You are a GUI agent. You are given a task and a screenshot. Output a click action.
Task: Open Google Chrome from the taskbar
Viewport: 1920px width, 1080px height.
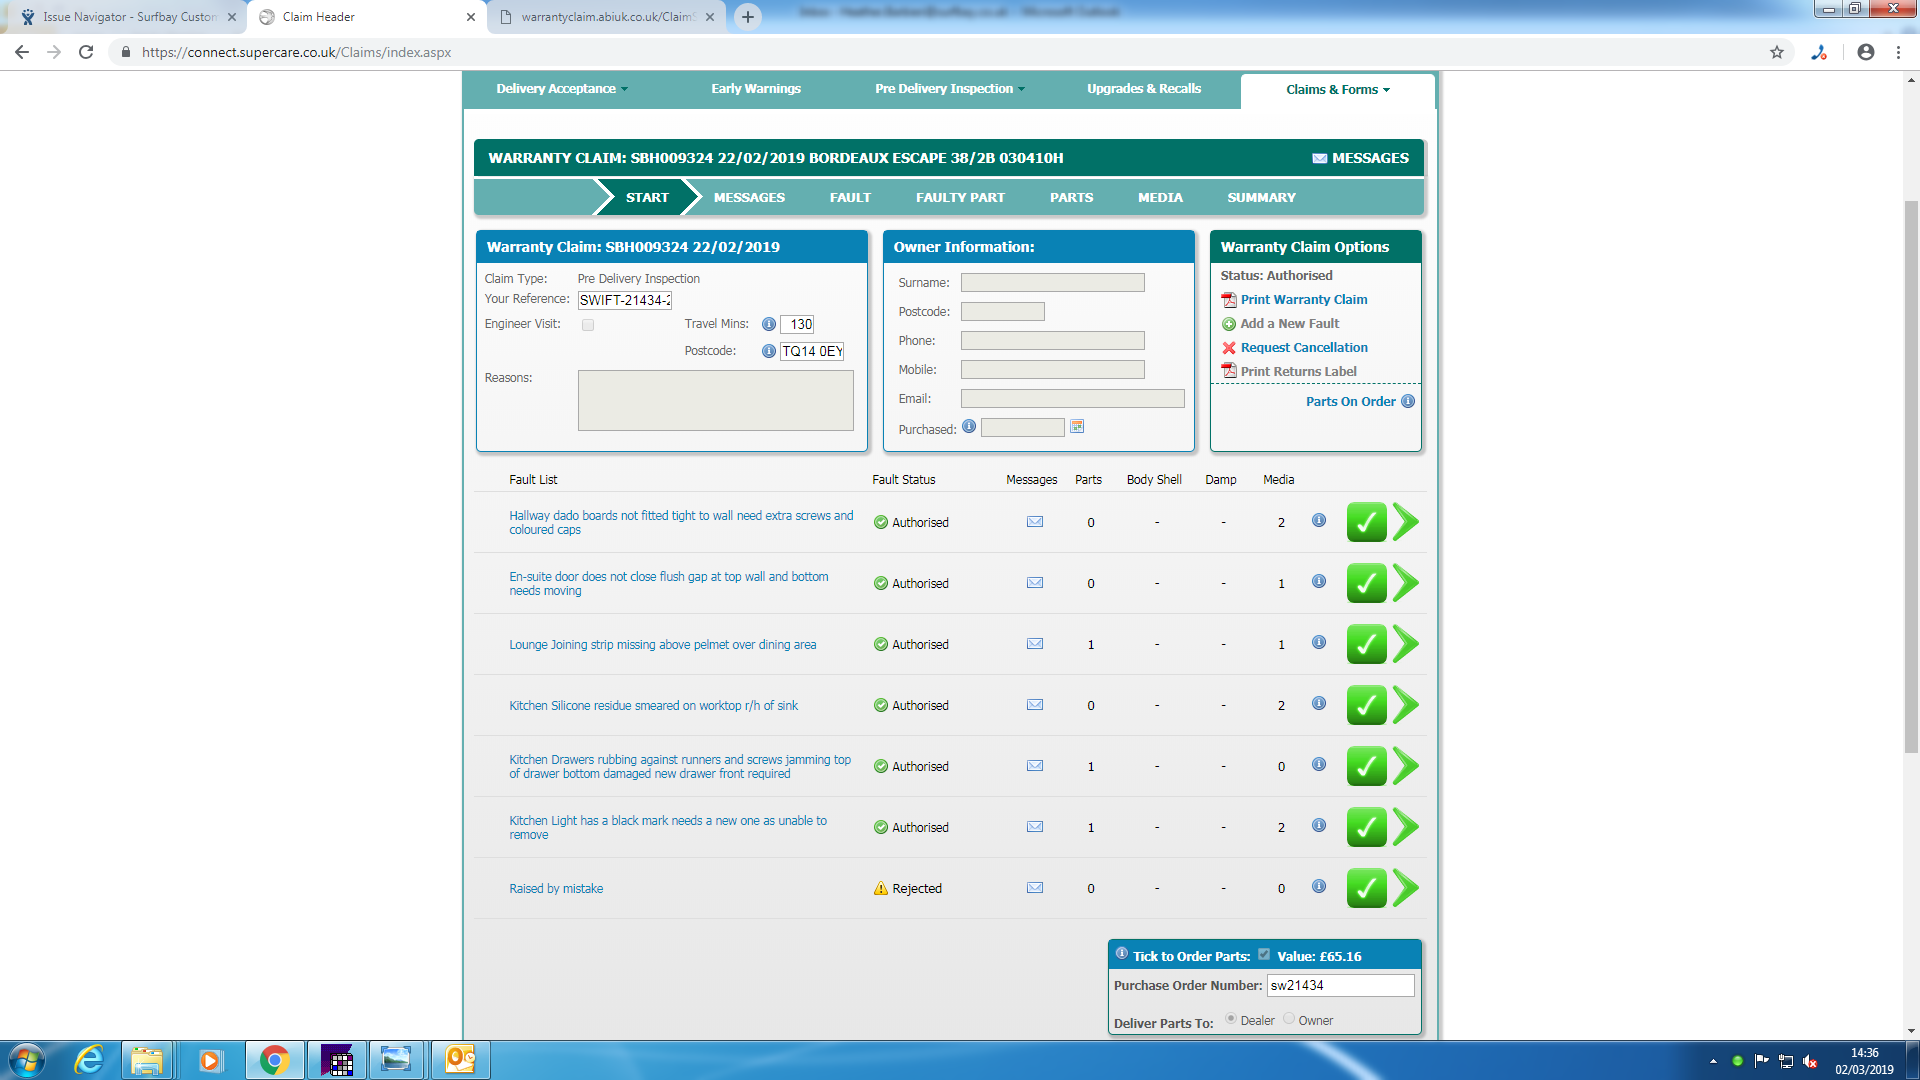[x=274, y=1060]
